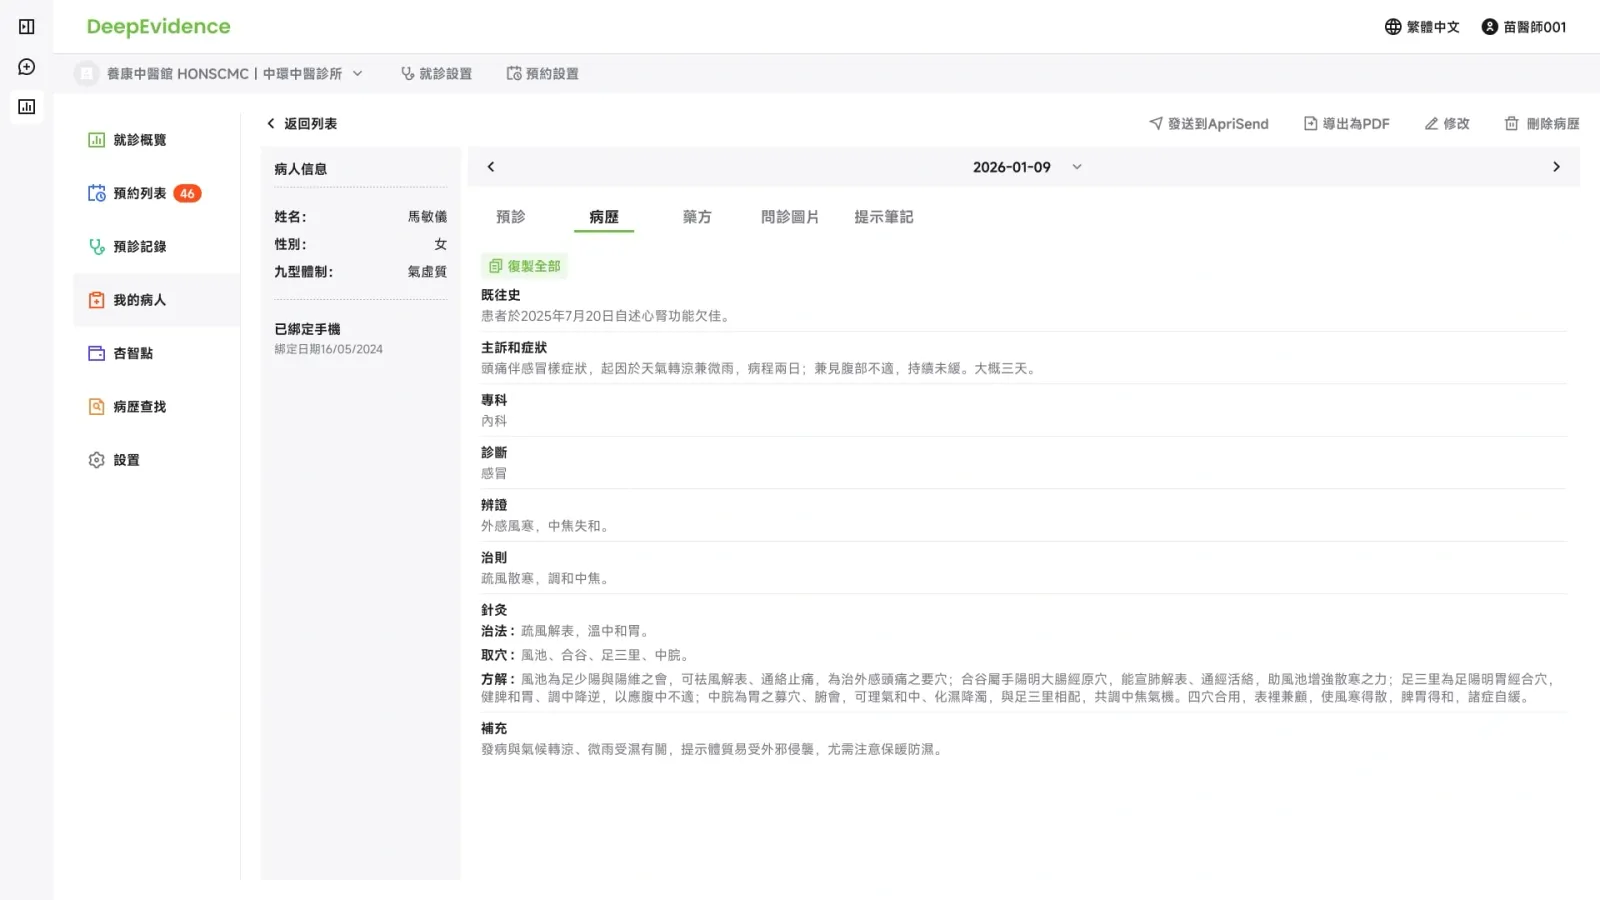The width and height of the screenshot is (1600, 900).
Task: Click the clinic avatar icon
Action: [x=87, y=73]
